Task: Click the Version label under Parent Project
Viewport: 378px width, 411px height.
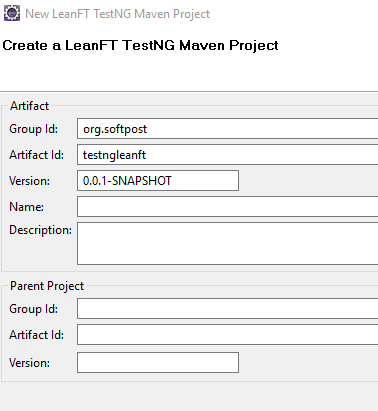Action: coord(29,363)
